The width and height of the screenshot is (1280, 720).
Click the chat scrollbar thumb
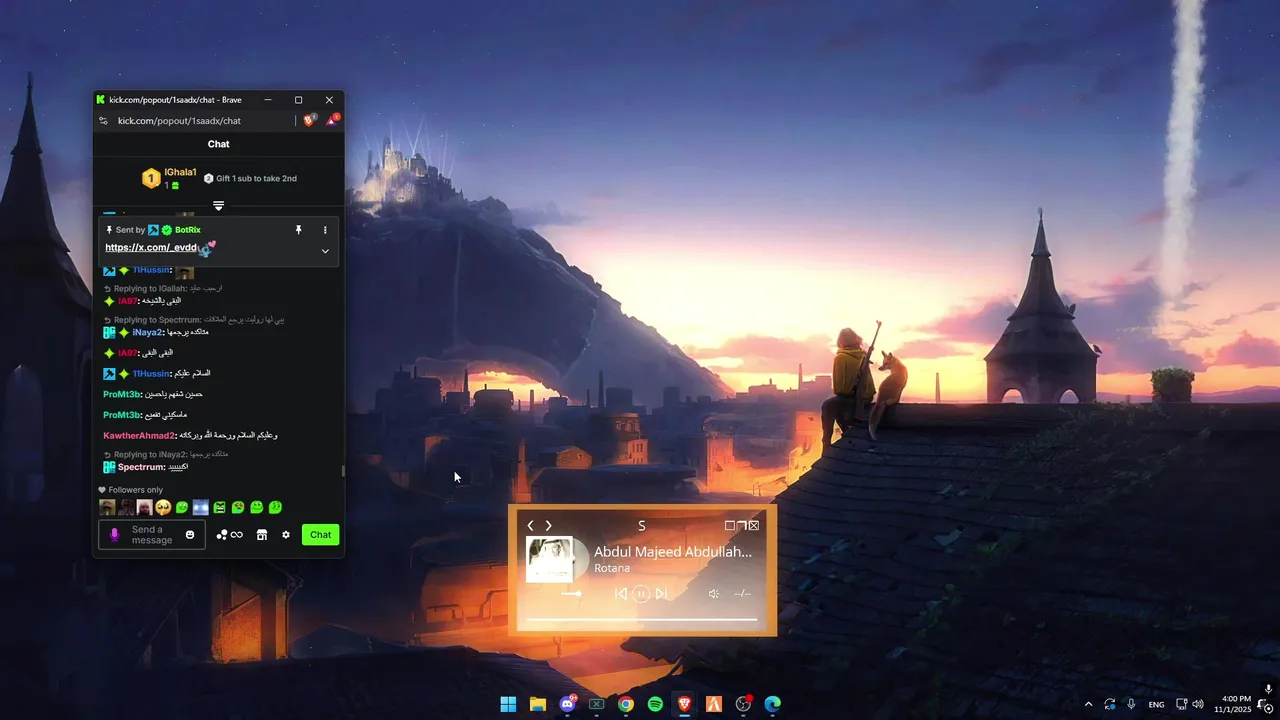(x=343, y=471)
